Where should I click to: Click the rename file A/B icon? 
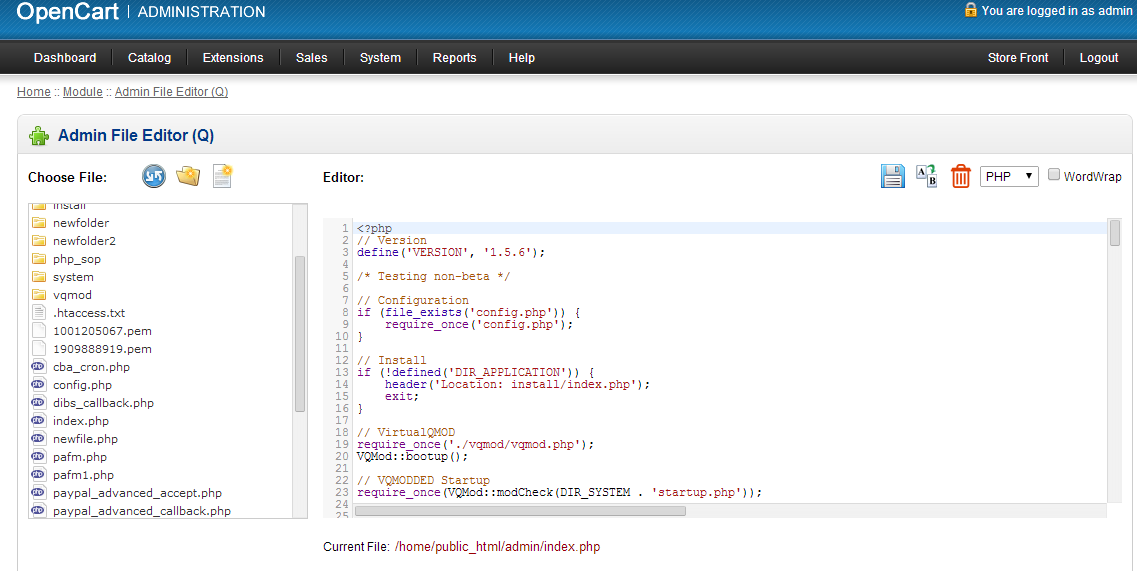point(927,176)
